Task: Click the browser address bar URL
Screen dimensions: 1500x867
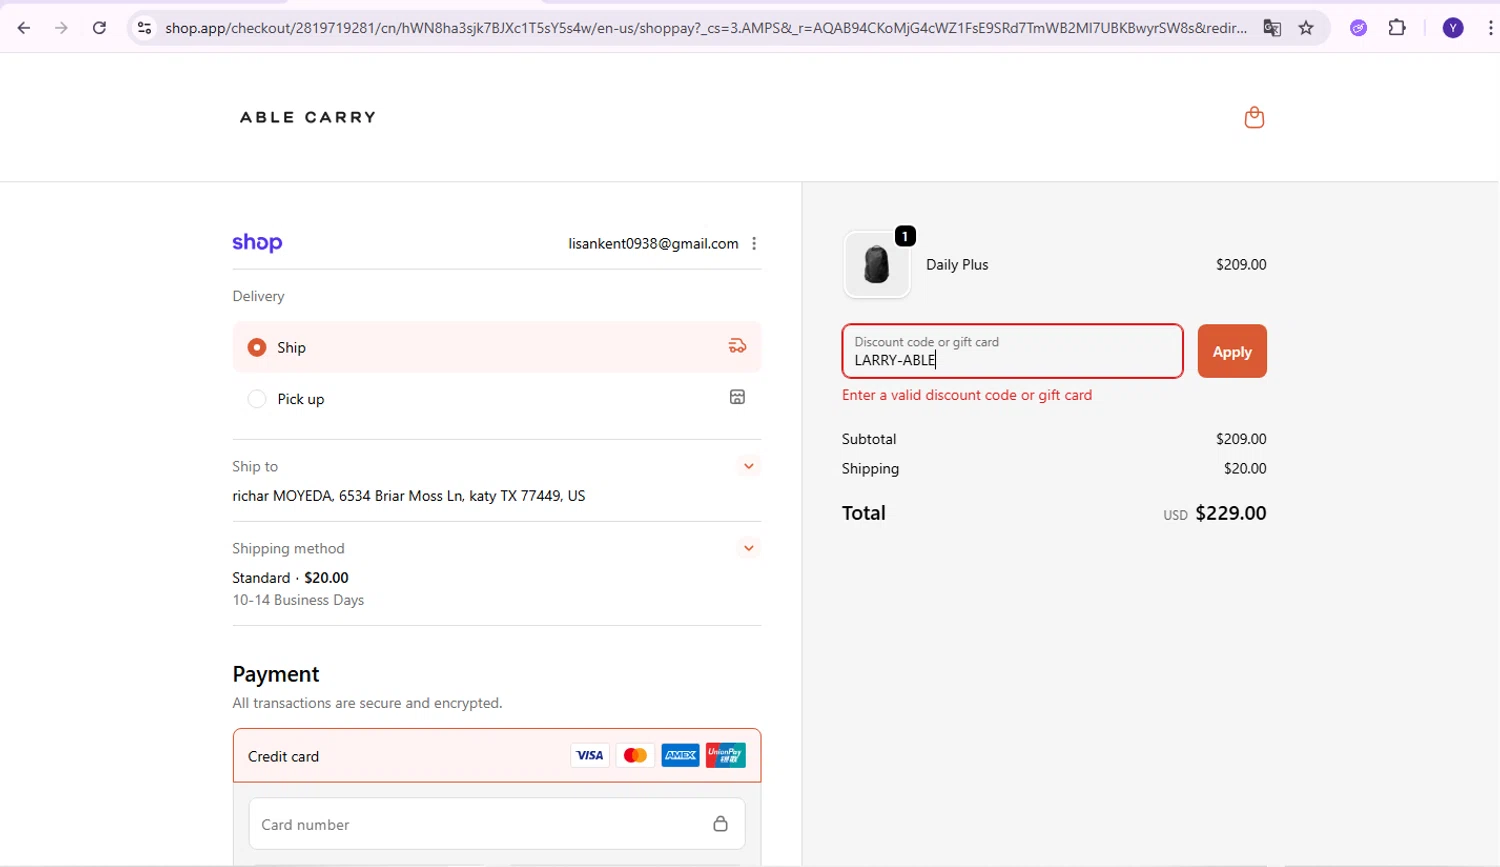Action: [705, 28]
